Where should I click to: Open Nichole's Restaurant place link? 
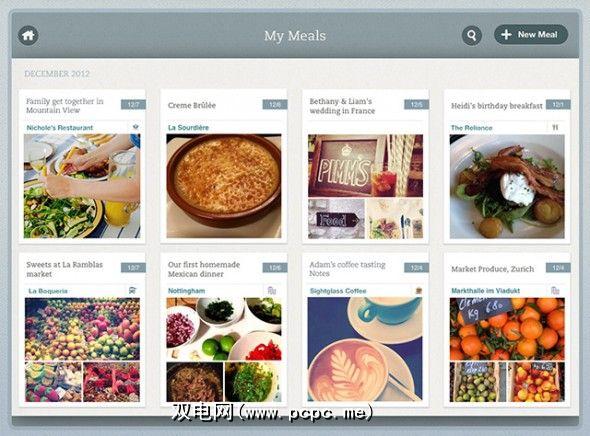point(59,128)
